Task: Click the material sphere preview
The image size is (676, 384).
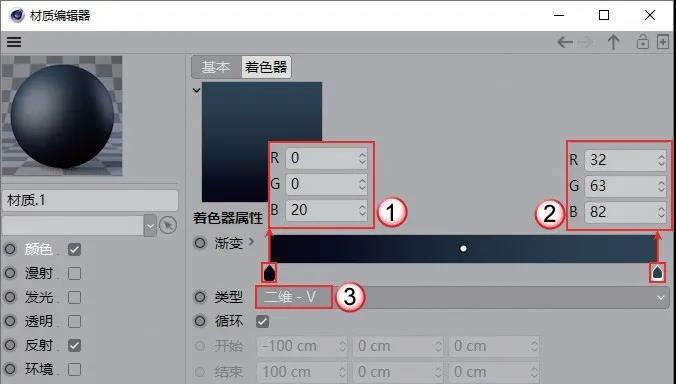Action: tap(62, 116)
